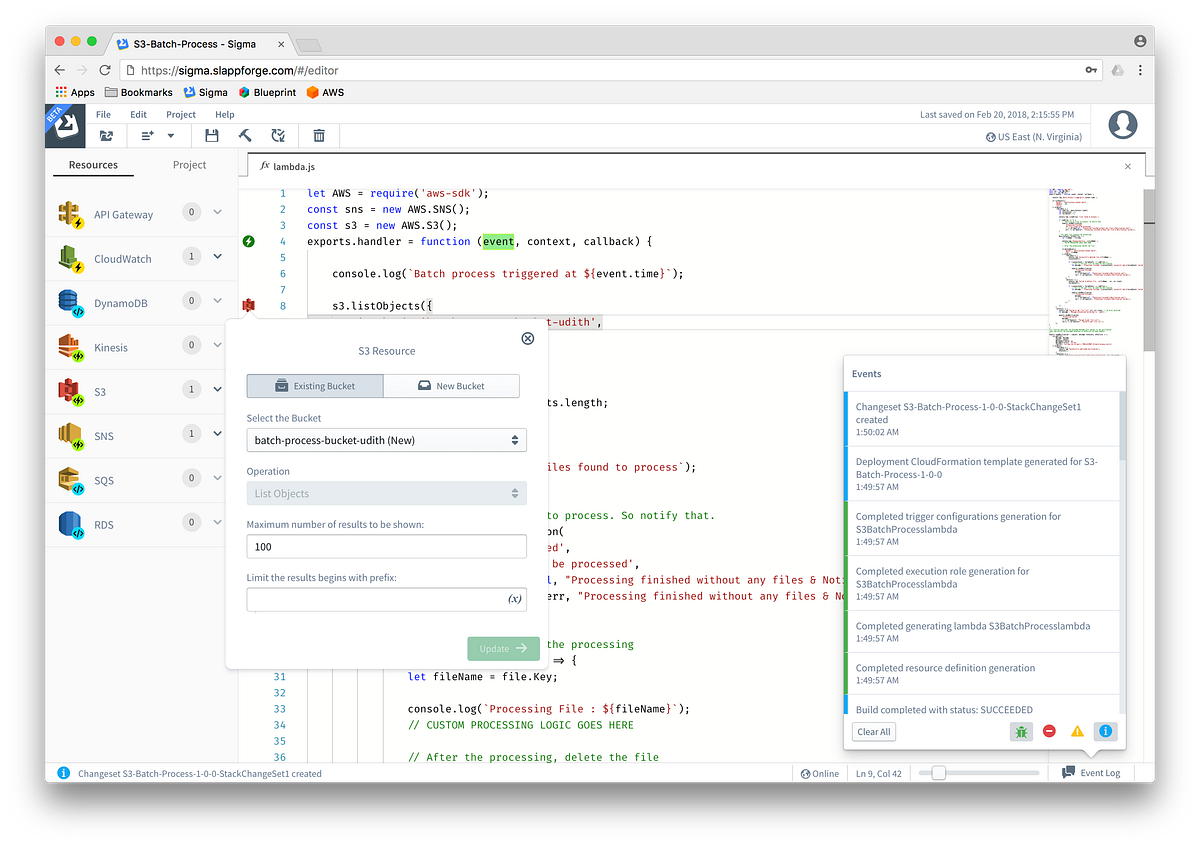
Task: Build the project with the hammer icon
Action: [245, 135]
